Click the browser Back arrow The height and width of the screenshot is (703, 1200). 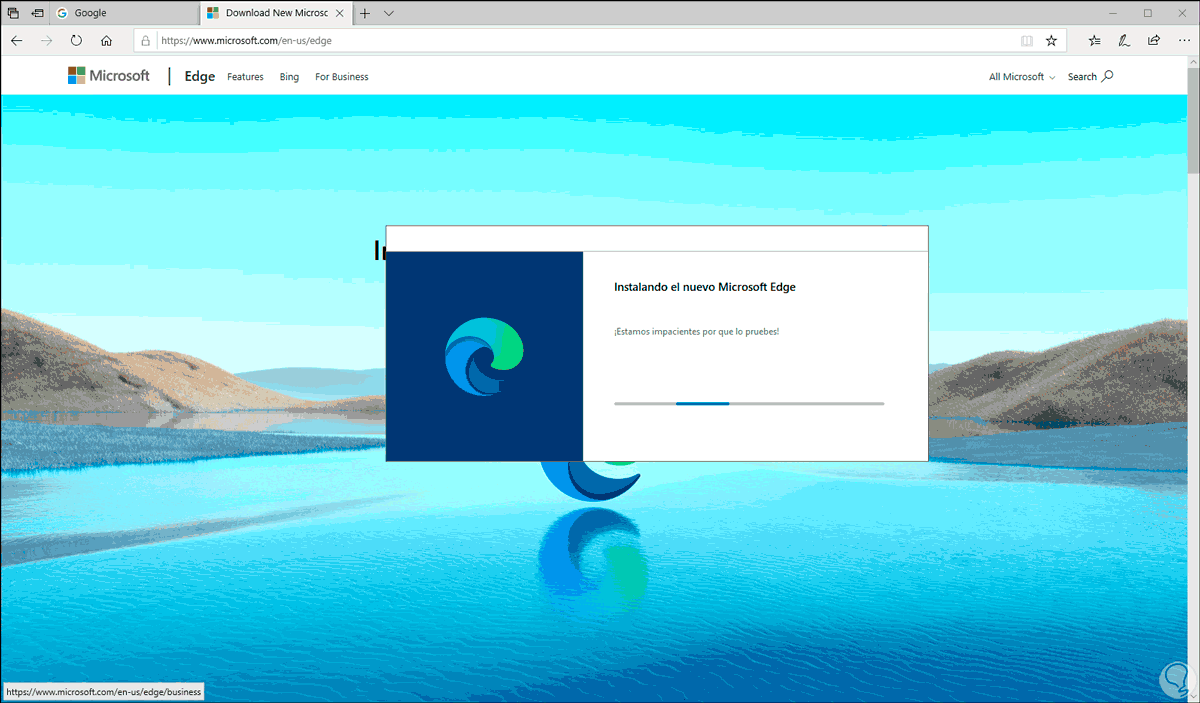(x=17, y=41)
